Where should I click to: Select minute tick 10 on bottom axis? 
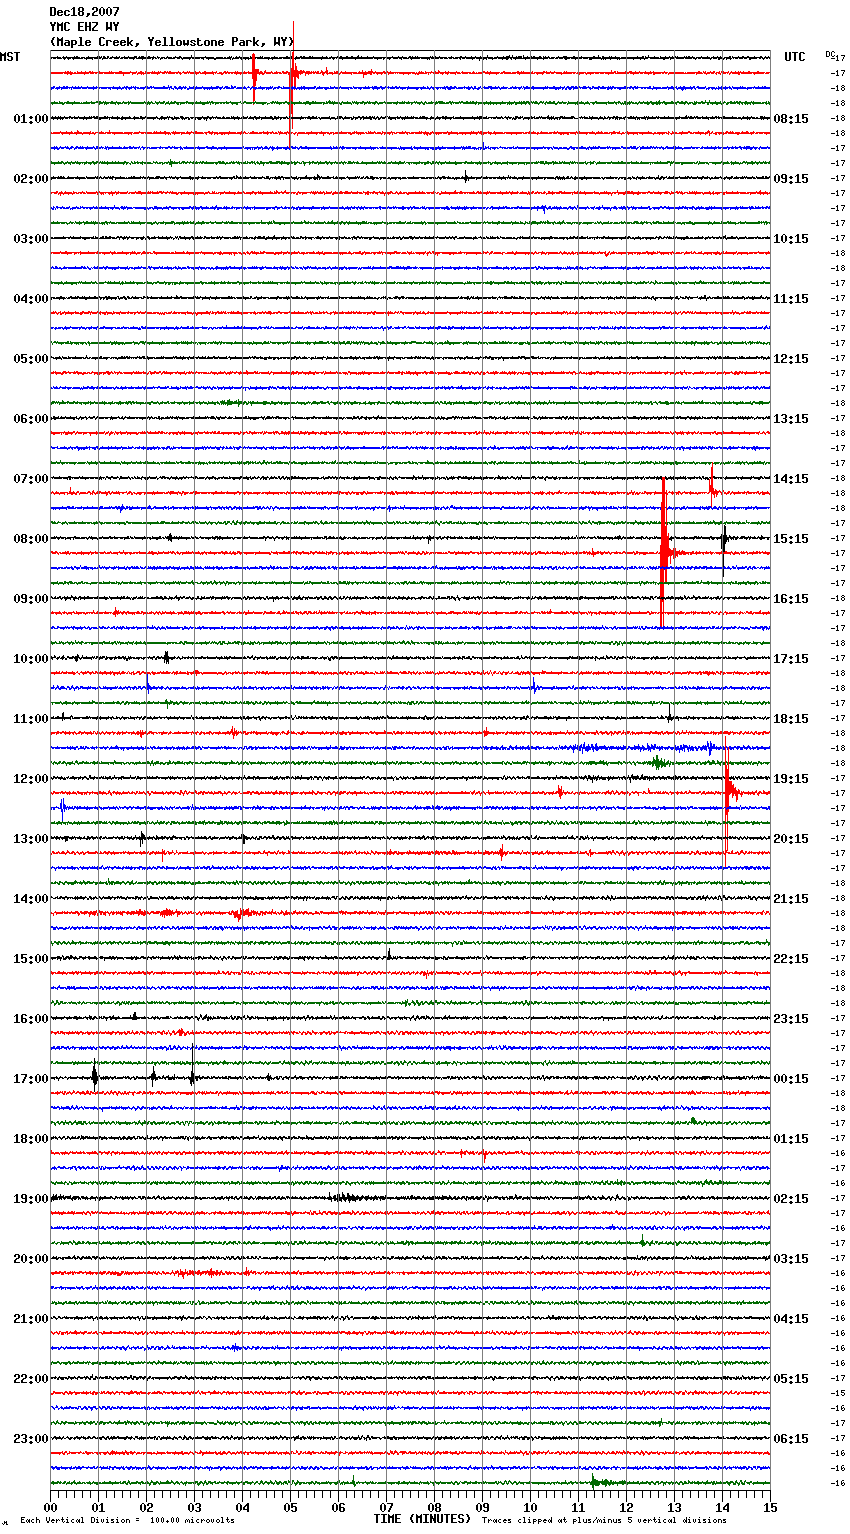tap(530, 1507)
